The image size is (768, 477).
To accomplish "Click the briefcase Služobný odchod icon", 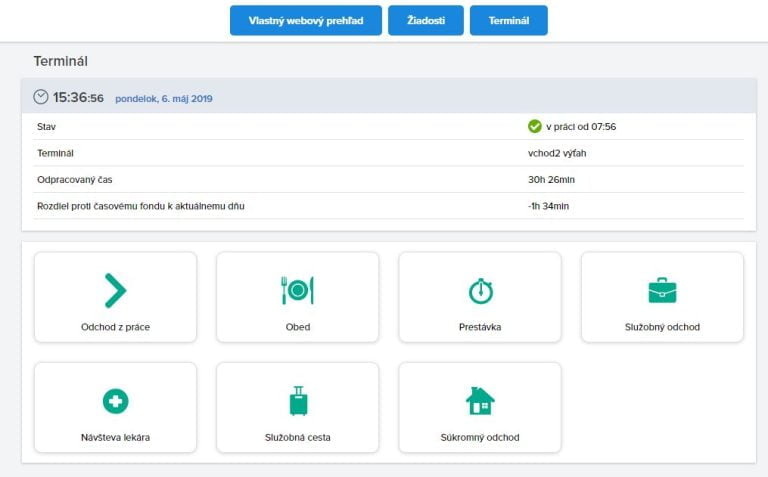I will click(x=662, y=290).
